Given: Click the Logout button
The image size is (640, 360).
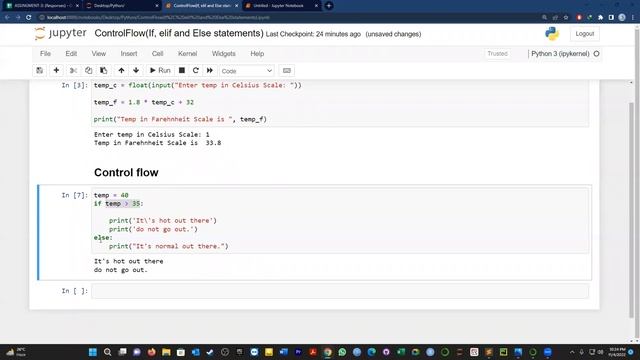Looking at the screenshot, I should (x=584, y=34).
